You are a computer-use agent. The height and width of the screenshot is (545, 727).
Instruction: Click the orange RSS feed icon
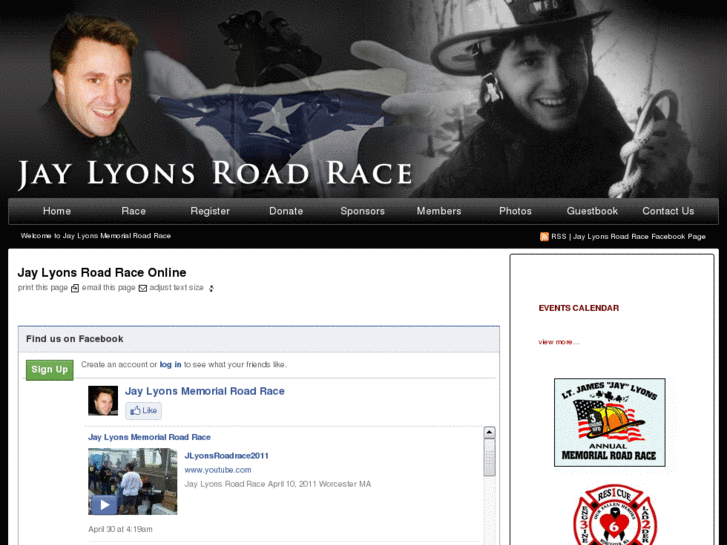pyautogui.click(x=544, y=237)
